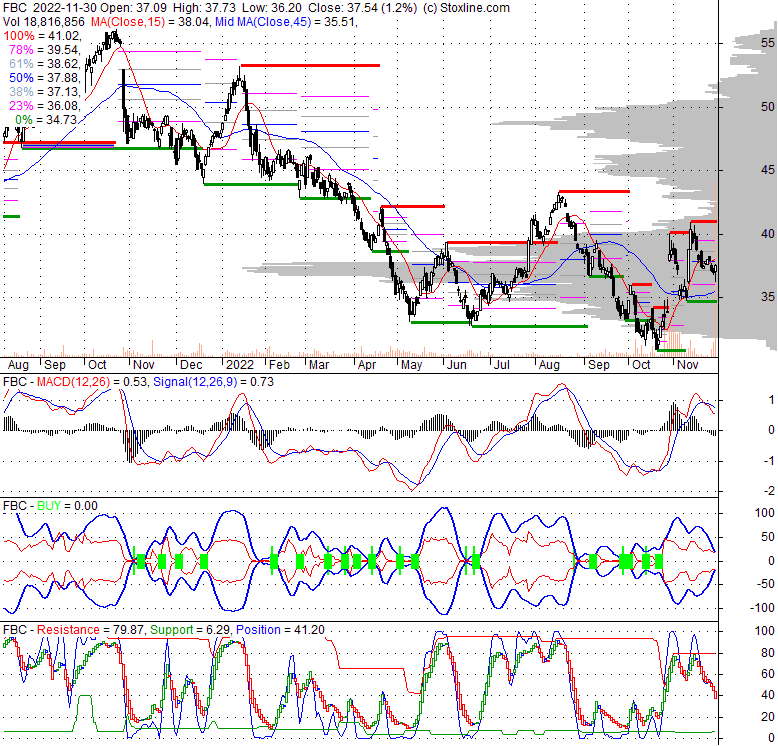Click the 50% = 37.88 Fibonacci level
The height and width of the screenshot is (746, 778).
[x=45, y=78]
